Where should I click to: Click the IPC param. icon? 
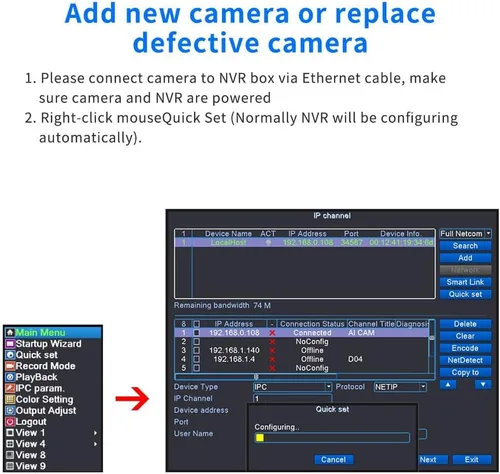point(10,388)
